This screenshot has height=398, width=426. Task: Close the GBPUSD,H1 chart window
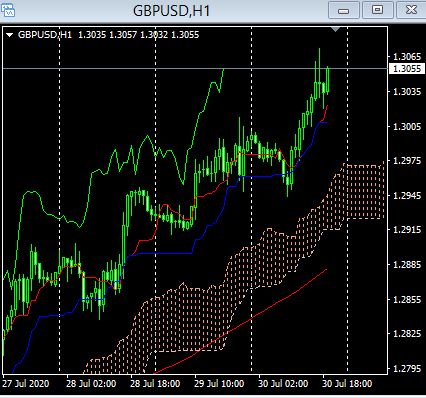tap(411, 10)
